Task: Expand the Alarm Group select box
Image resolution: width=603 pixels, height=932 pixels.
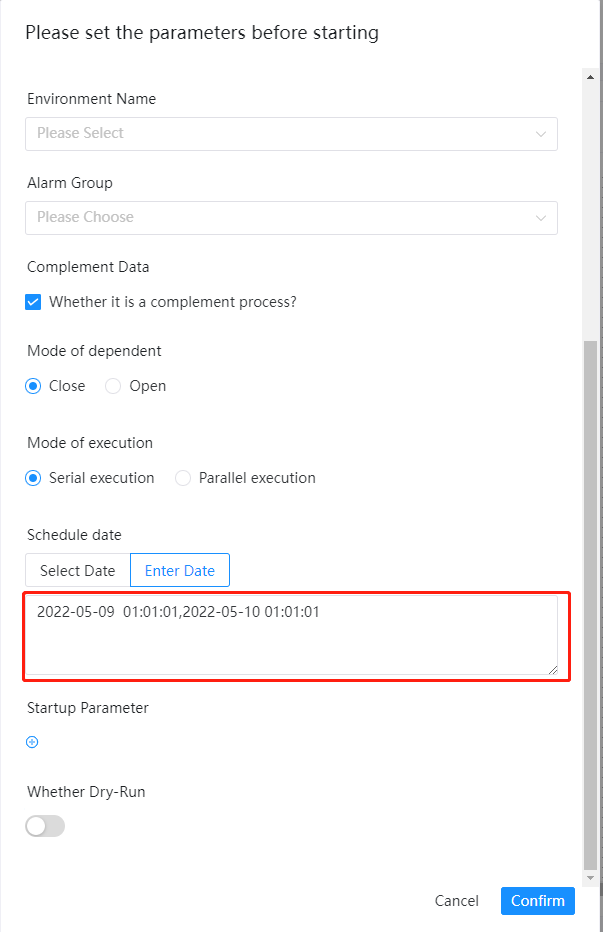Action: 280,218
